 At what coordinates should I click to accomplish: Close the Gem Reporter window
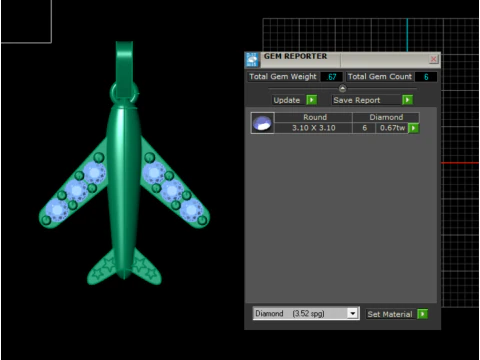click(x=433, y=59)
